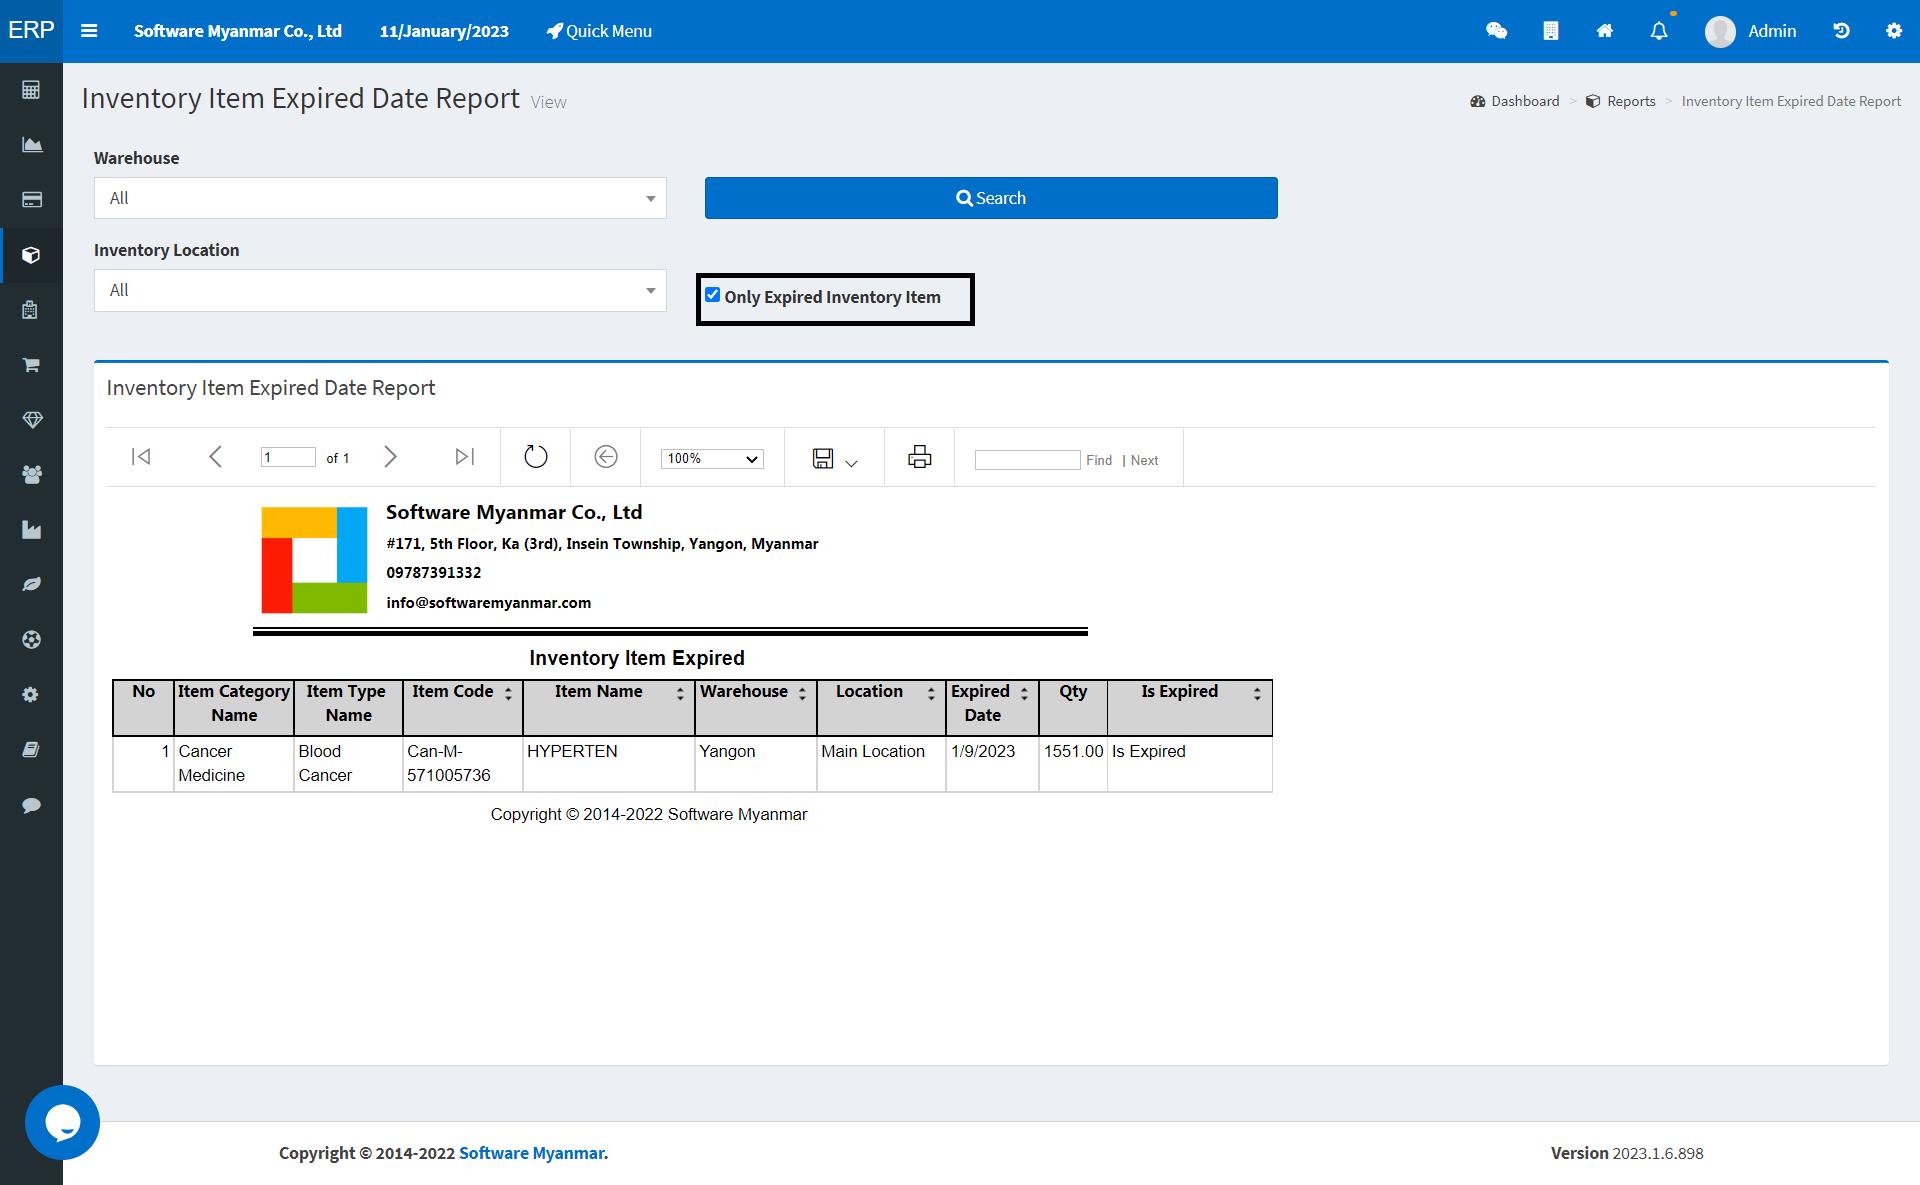Open leaf icon module in sidebar
1920x1185 pixels.
click(x=31, y=584)
